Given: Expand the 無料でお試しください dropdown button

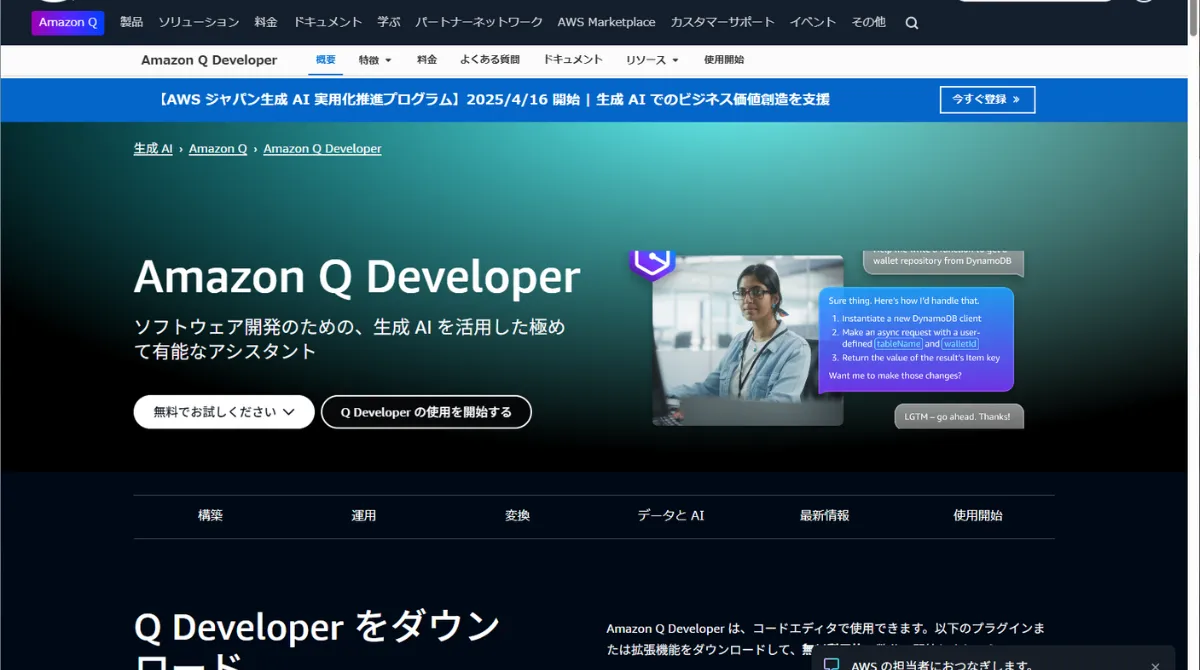Looking at the screenshot, I should 224,412.
